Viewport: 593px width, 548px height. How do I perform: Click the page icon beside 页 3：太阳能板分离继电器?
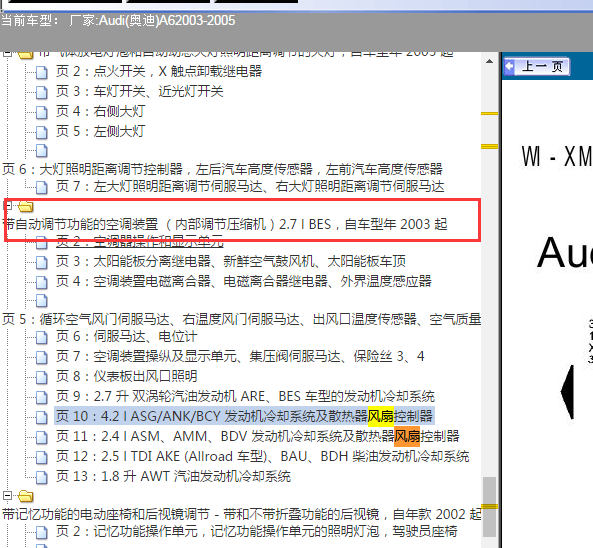(x=42, y=262)
